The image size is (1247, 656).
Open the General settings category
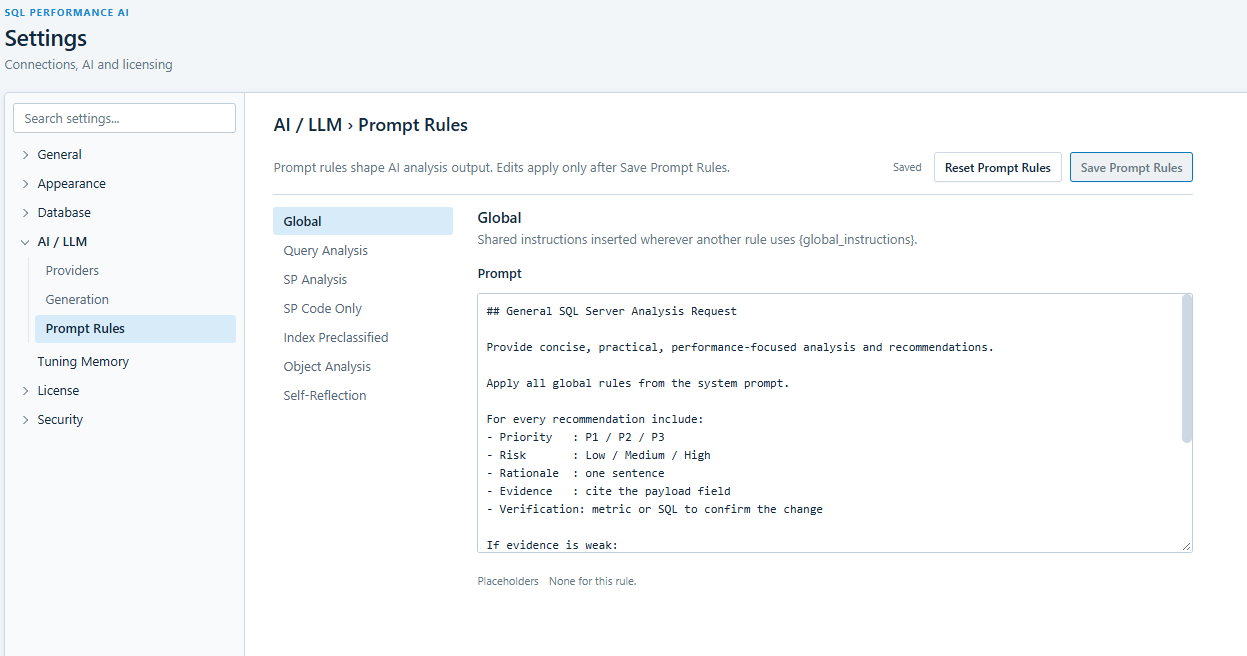(x=60, y=155)
